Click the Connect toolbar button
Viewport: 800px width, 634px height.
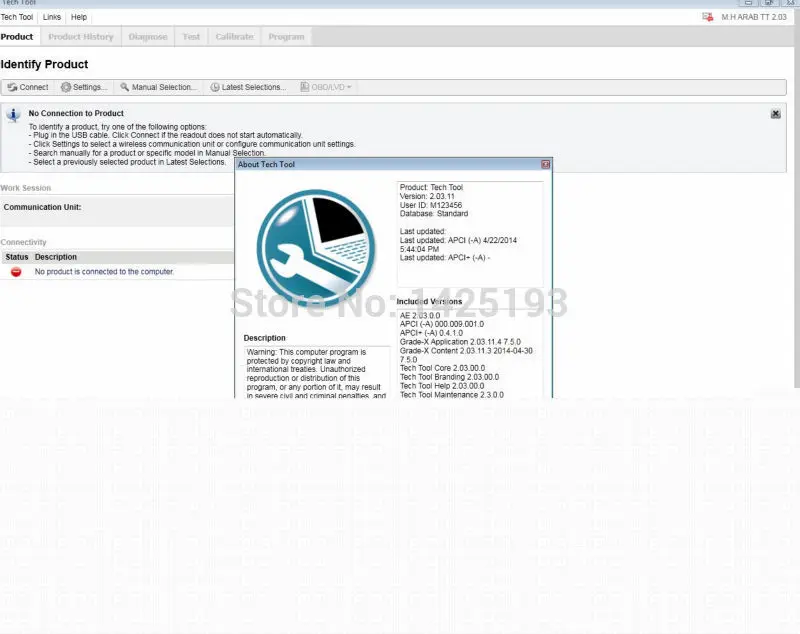(28, 87)
